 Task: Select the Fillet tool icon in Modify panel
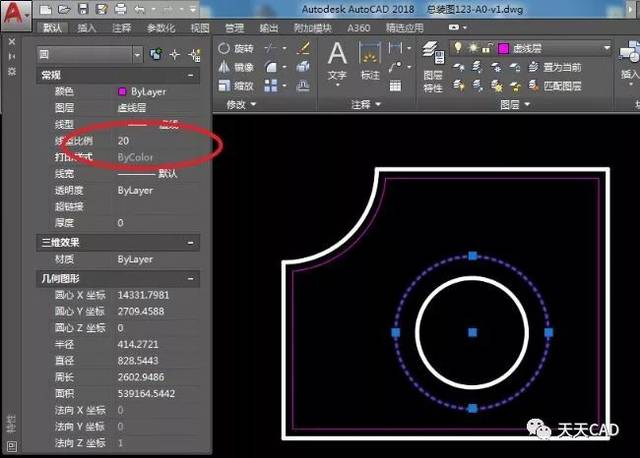coord(271,67)
